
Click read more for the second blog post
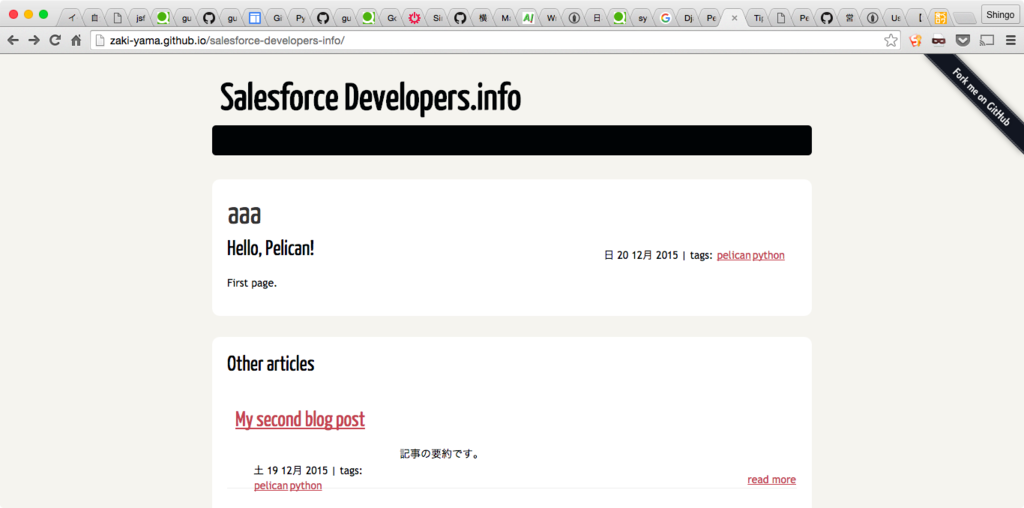click(x=771, y=480)
